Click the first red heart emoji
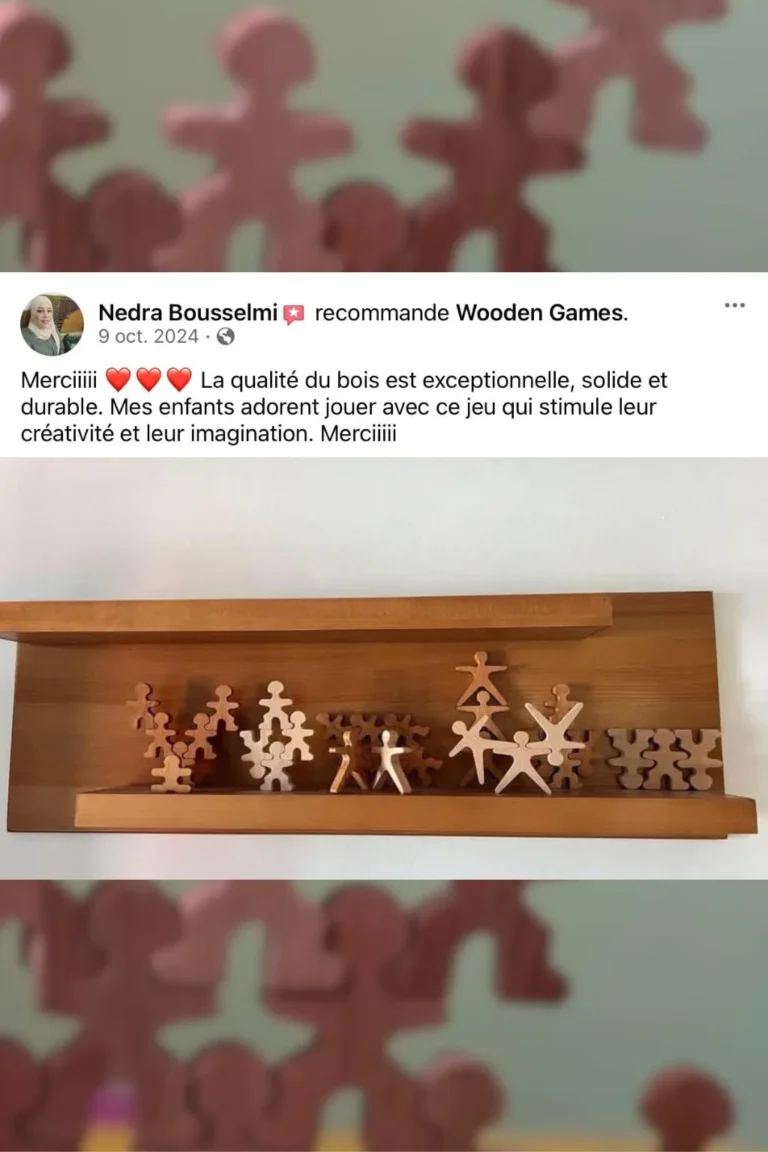Screen dimensions: 768x1152 click(x=118, y=380)
